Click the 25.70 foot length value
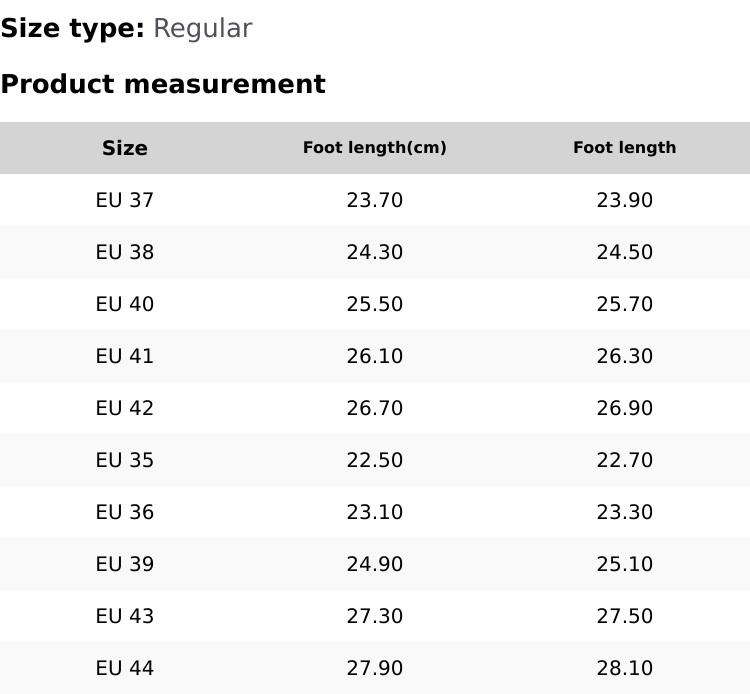This screenshot has width=750, height=694. [625, 304]
